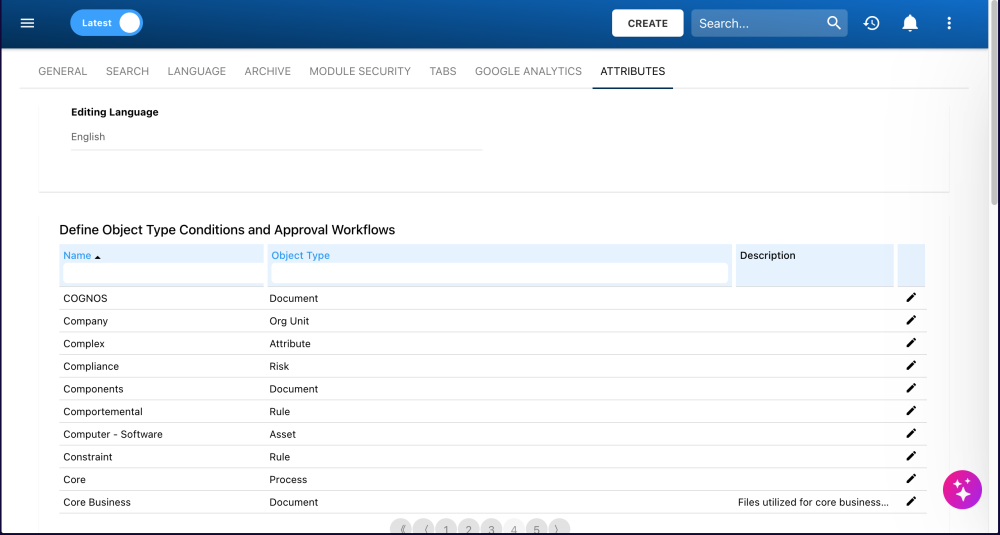Edit the Components row with pencil icon
The height and width of the screenshot is (535, 1000).
(x=911, y=388)
